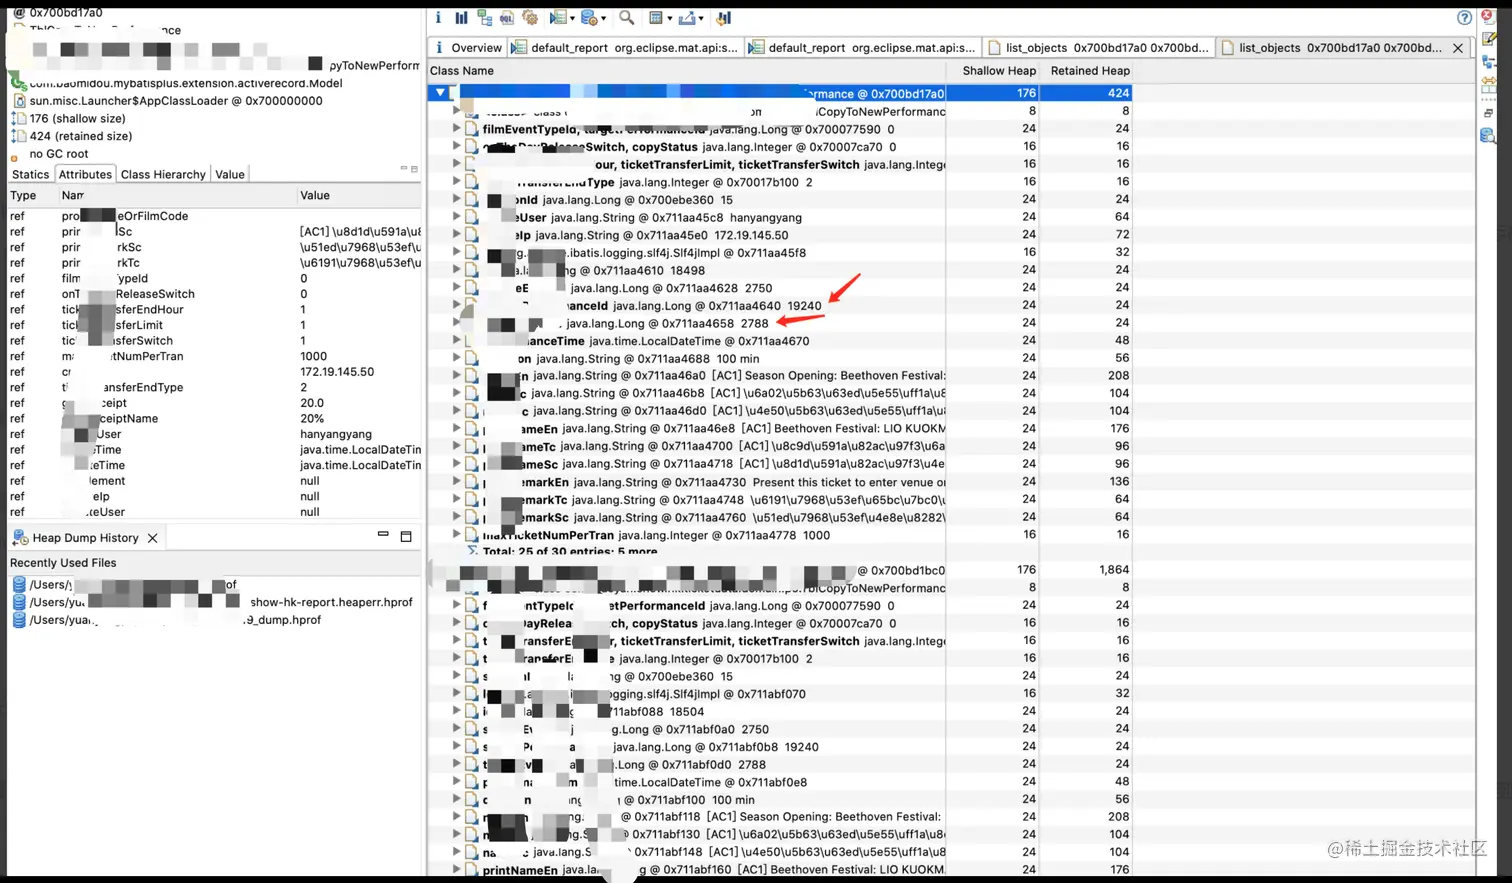Switch to the Class Hierarchy tab
The height and width of the screenshot is (883, 1512).
coord(163,174)
